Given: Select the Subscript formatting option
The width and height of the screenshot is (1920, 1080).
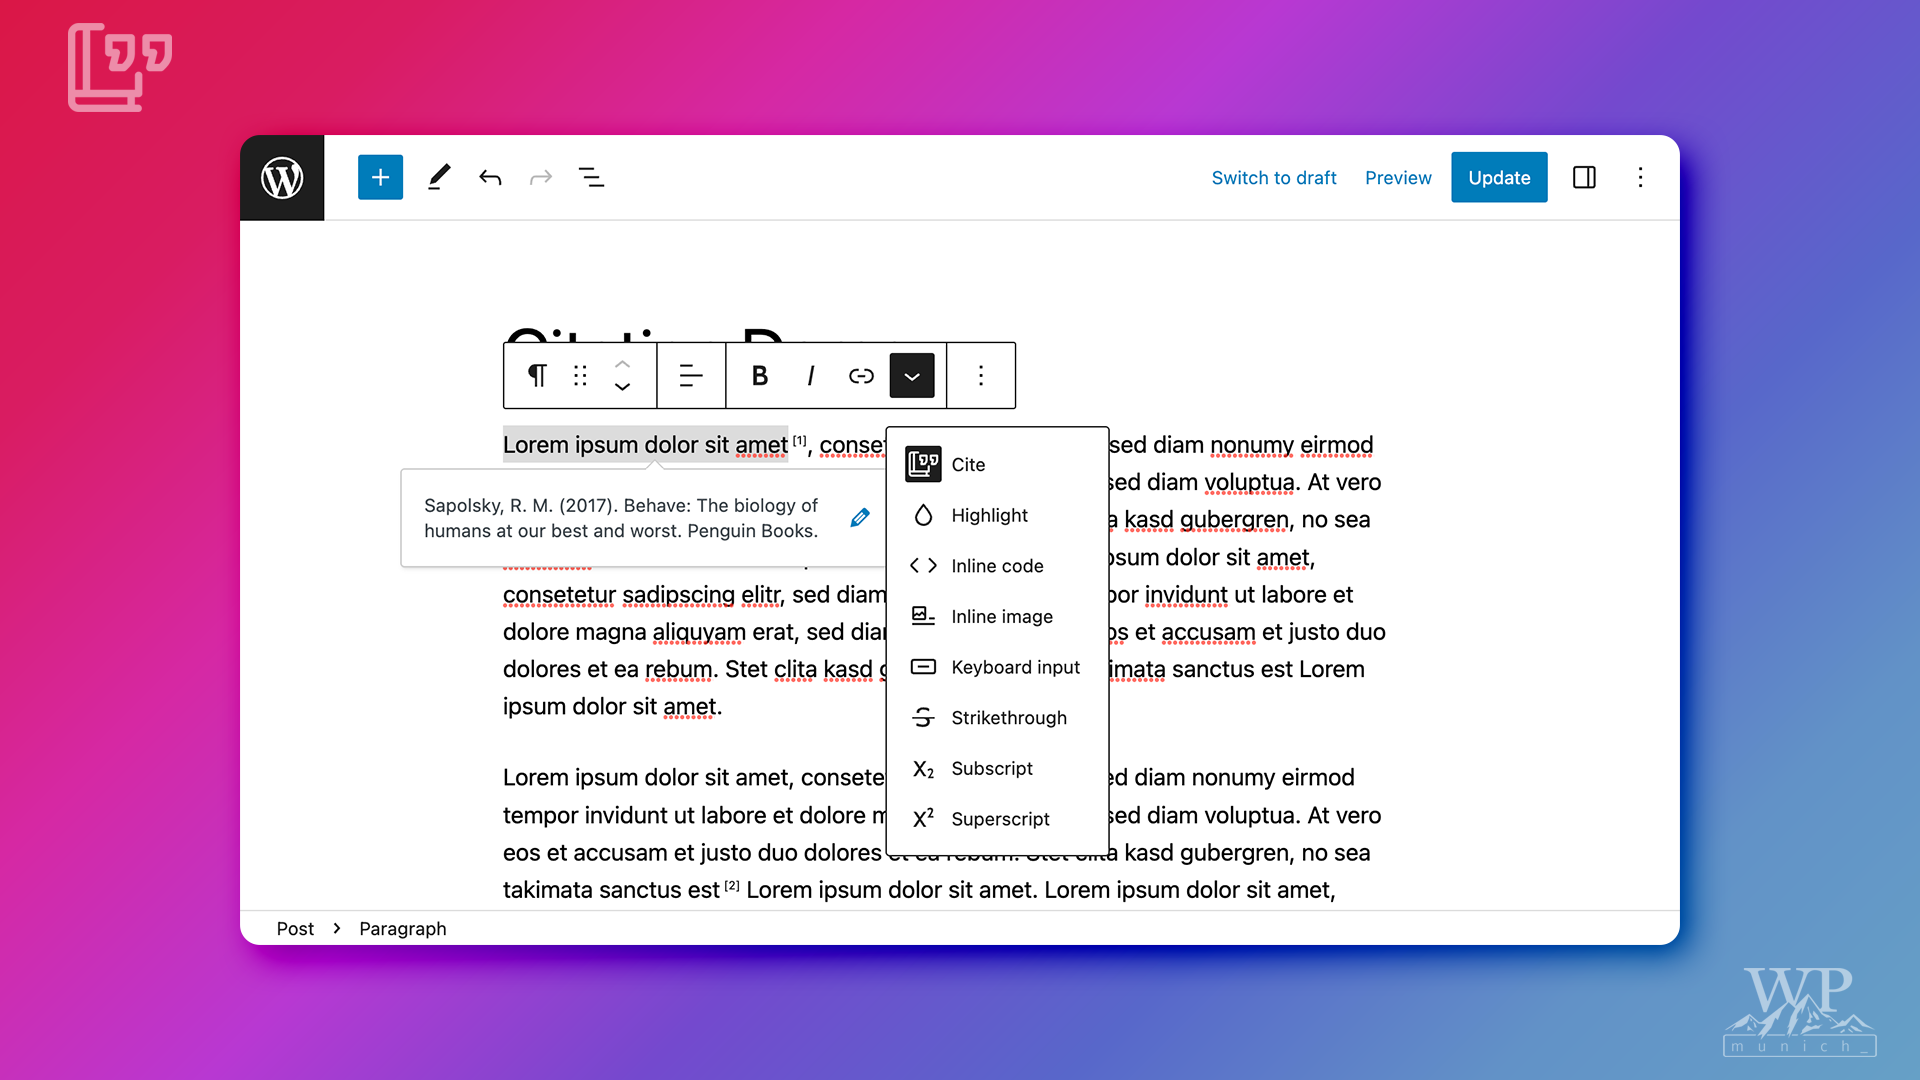Looking at the screenshot, I should pyautogui.click(x=992, y=767).
